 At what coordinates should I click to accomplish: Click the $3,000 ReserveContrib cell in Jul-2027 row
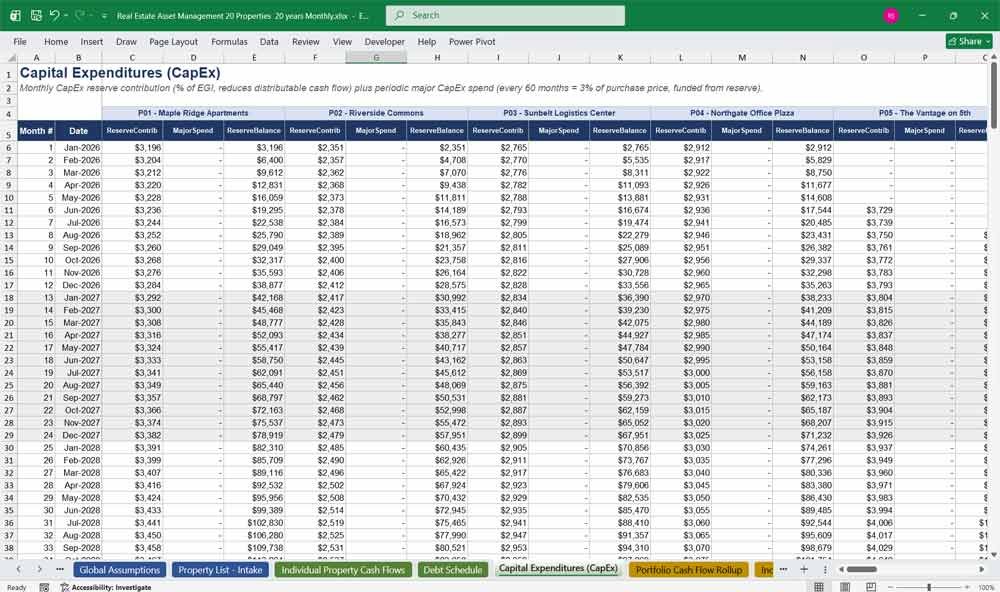tap(680, 373)
